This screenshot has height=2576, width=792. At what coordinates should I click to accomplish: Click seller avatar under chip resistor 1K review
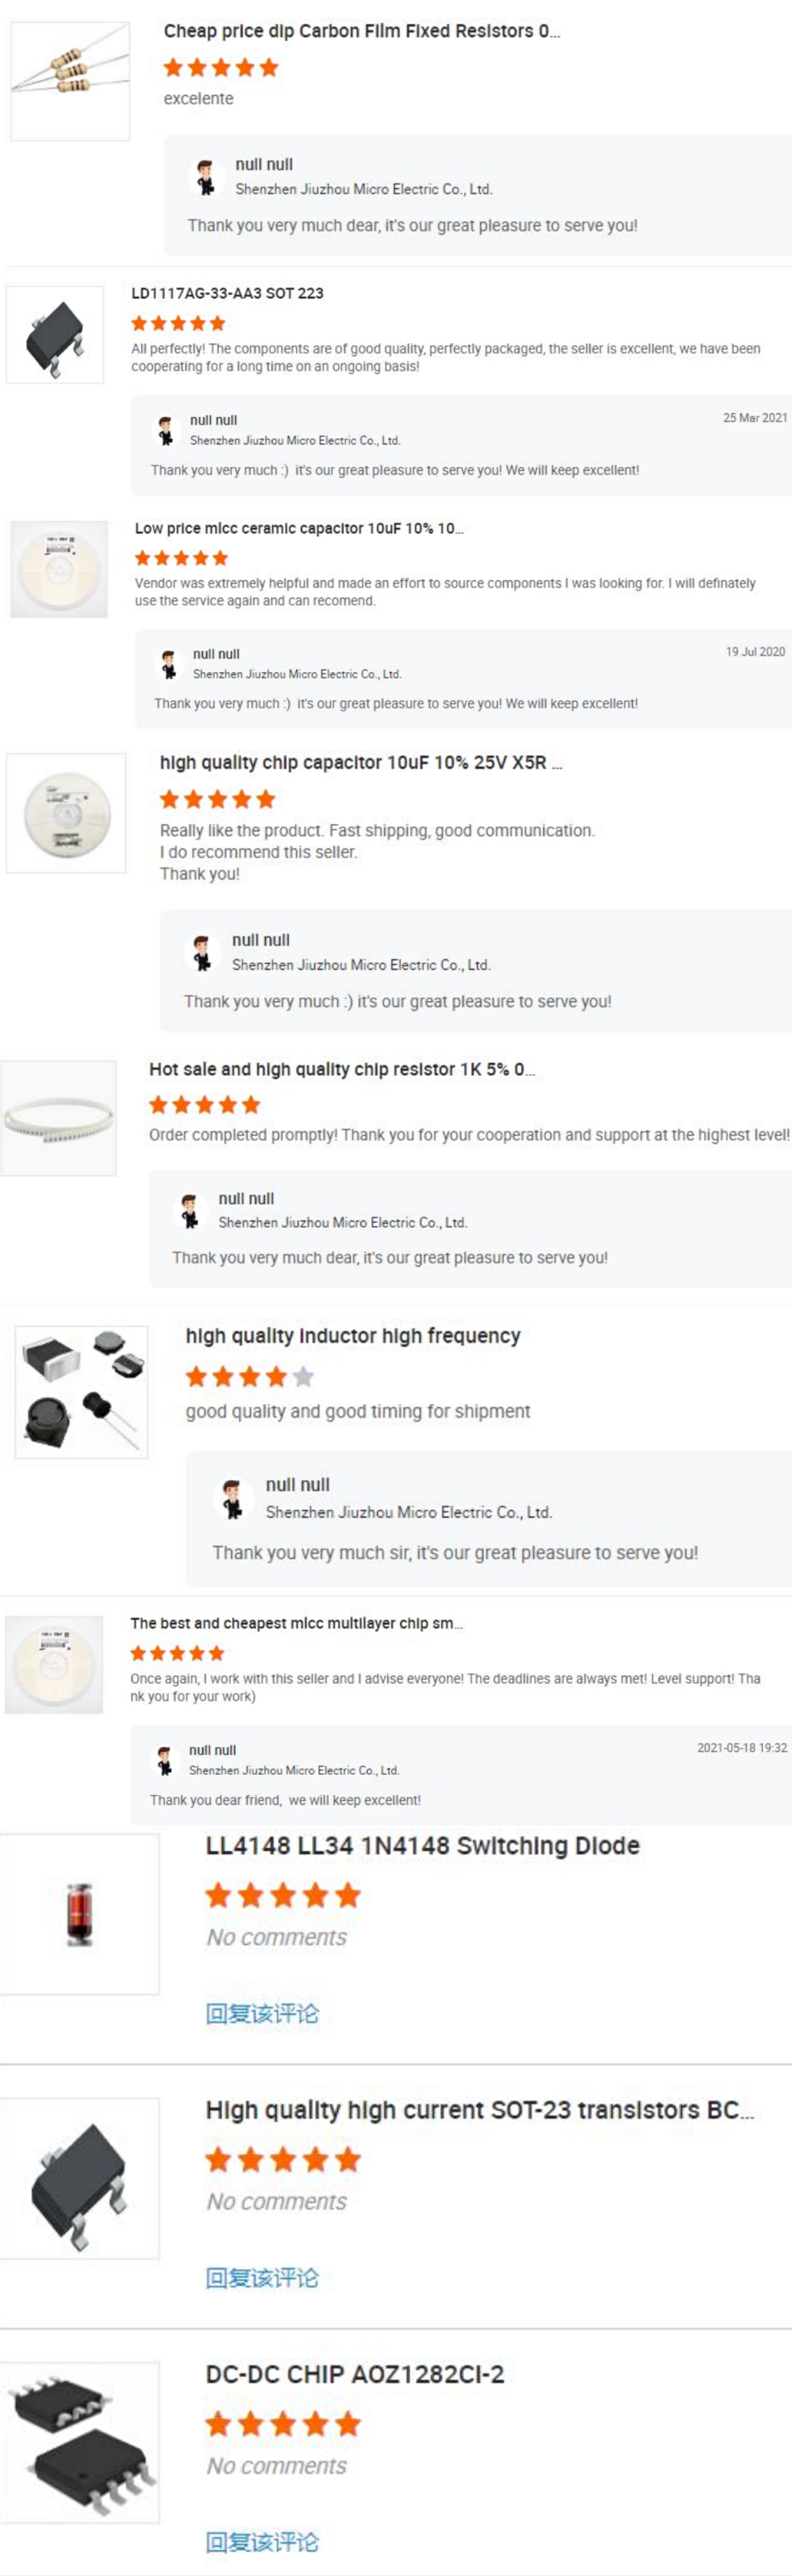[190, 1211]
